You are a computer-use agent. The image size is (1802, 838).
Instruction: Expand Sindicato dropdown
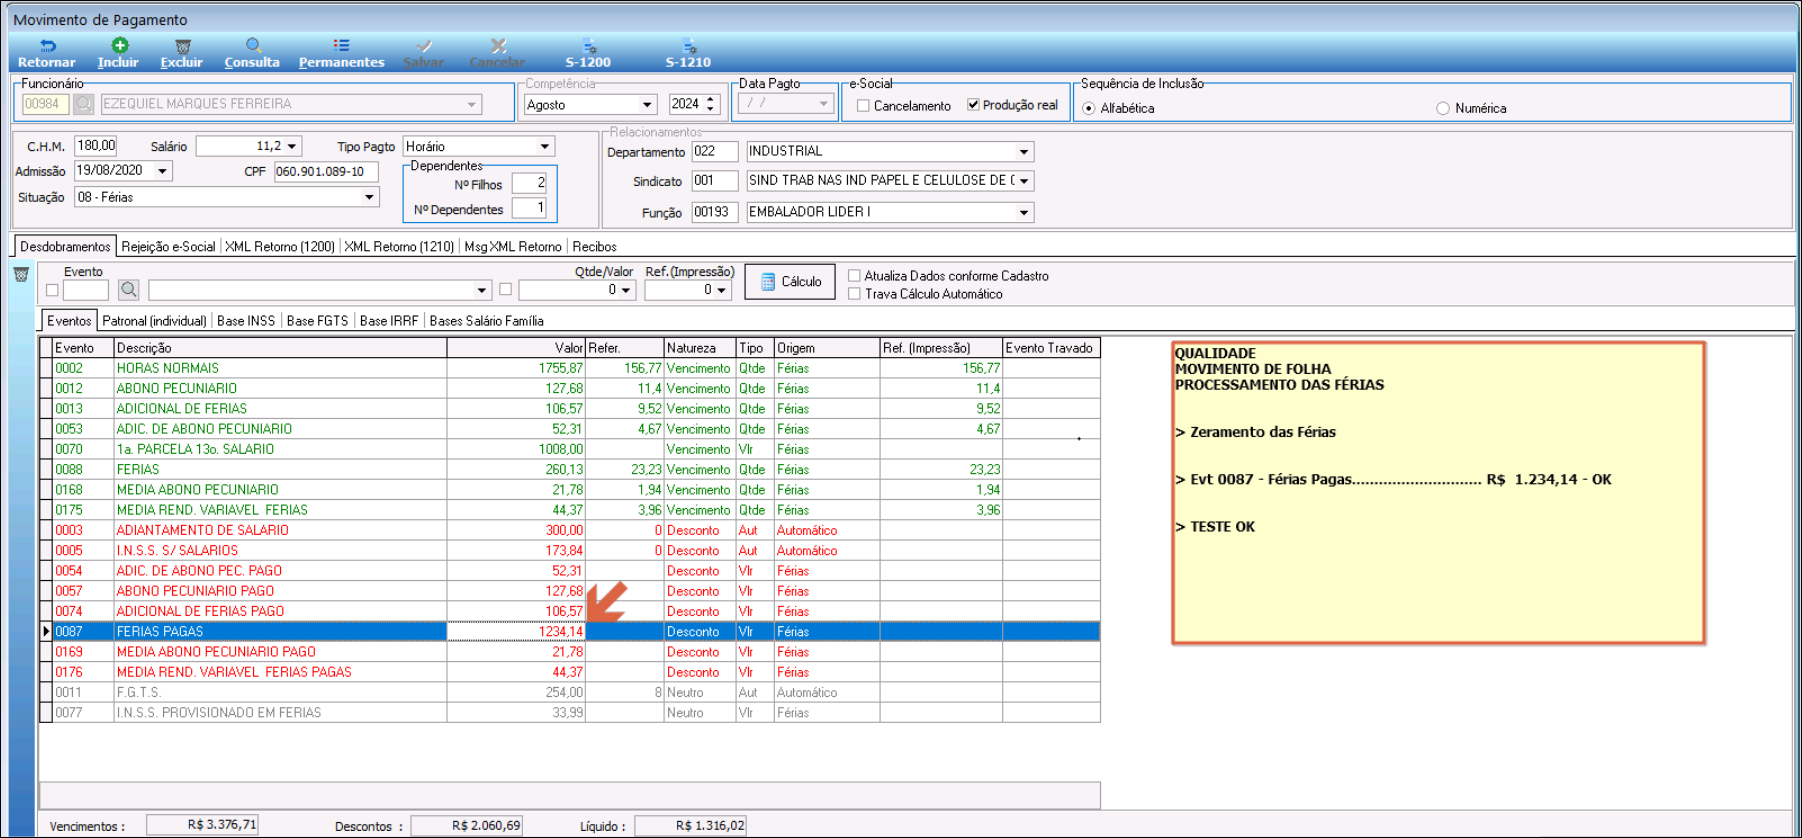point(1024,181)
